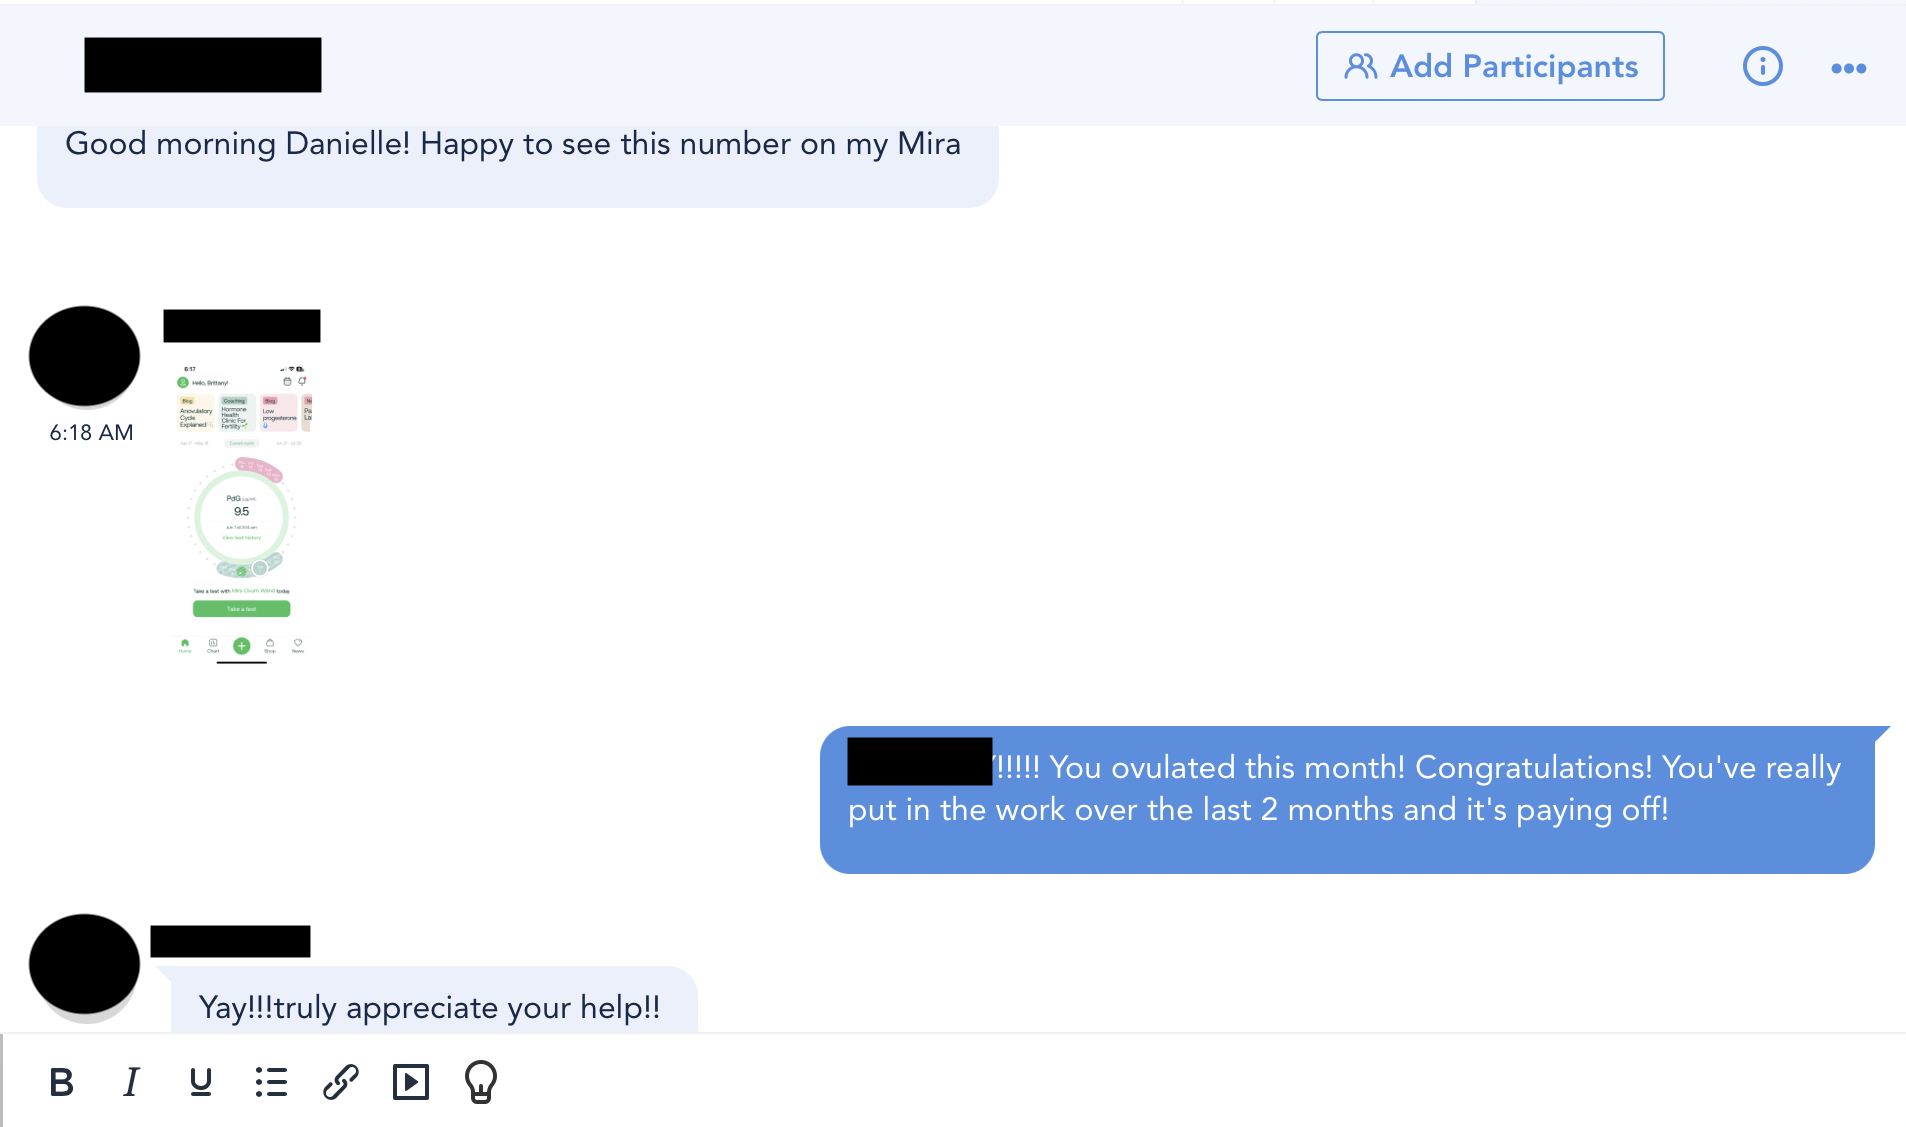Screen dimensions: 1906x1127
Task: Open the Mira app screenshot attachment
Action: (x=242, y=513)
